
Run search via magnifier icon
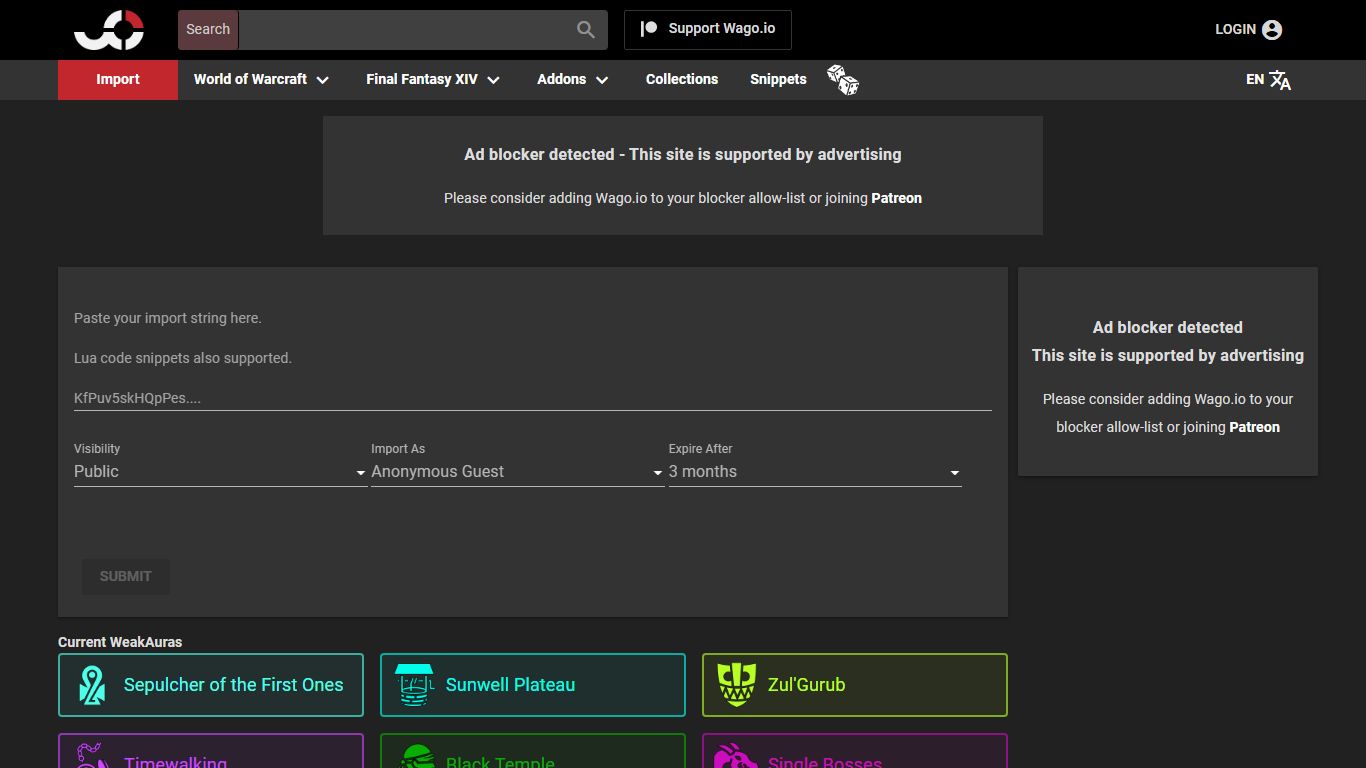pyautogui.click(x=586, y=30)
